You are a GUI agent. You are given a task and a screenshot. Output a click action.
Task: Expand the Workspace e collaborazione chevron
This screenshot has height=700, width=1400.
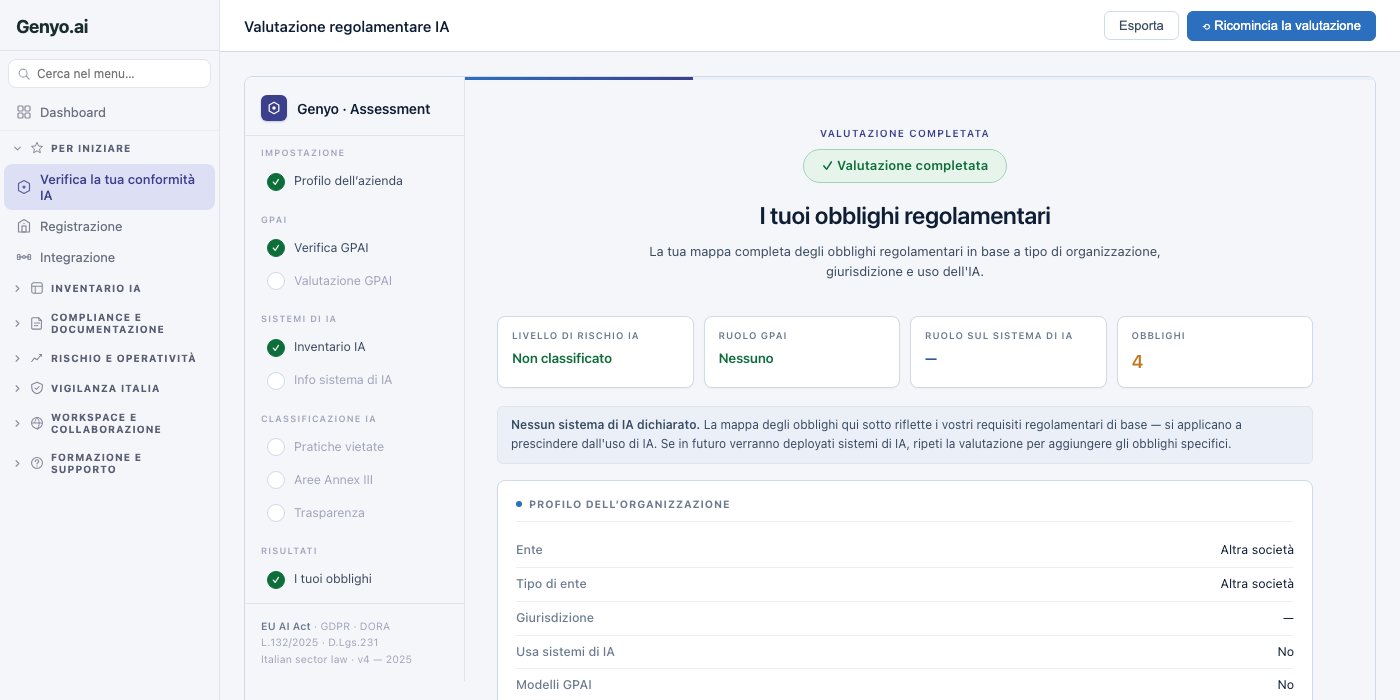tap(18, 423)
